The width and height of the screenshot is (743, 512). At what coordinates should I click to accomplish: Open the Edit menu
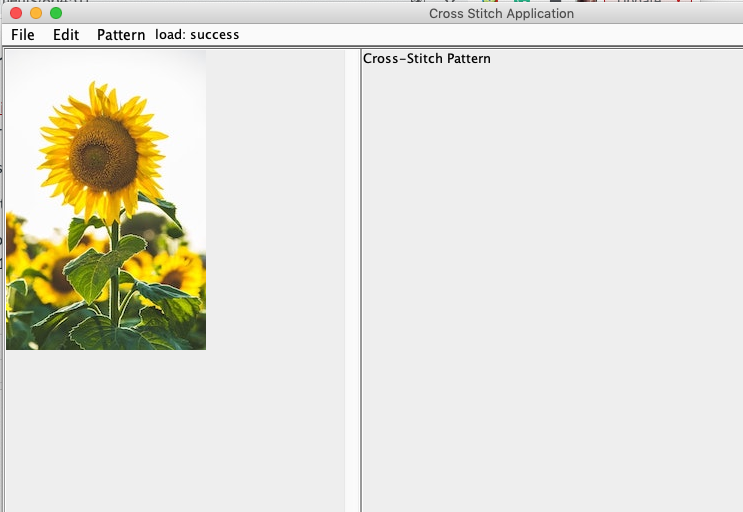point(66,35)
